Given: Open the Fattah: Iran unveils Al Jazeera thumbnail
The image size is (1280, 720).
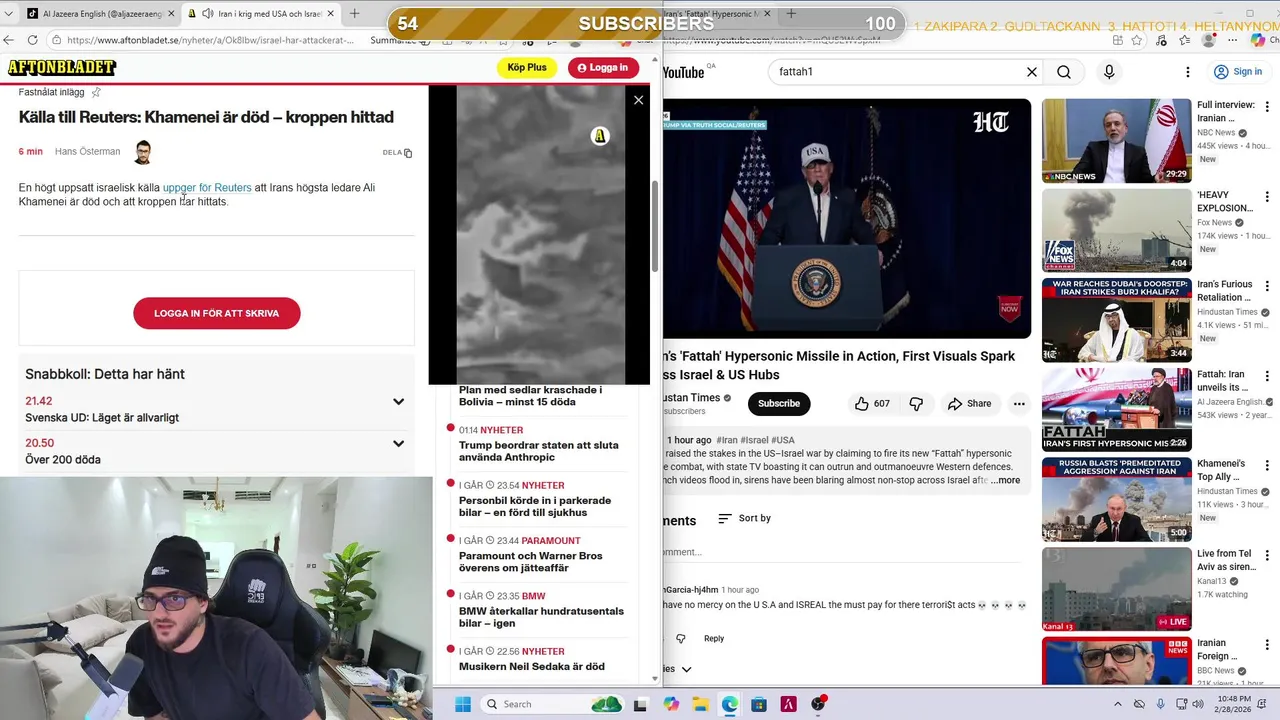Looking at the screenshot, I should (x=1117, y=410).
